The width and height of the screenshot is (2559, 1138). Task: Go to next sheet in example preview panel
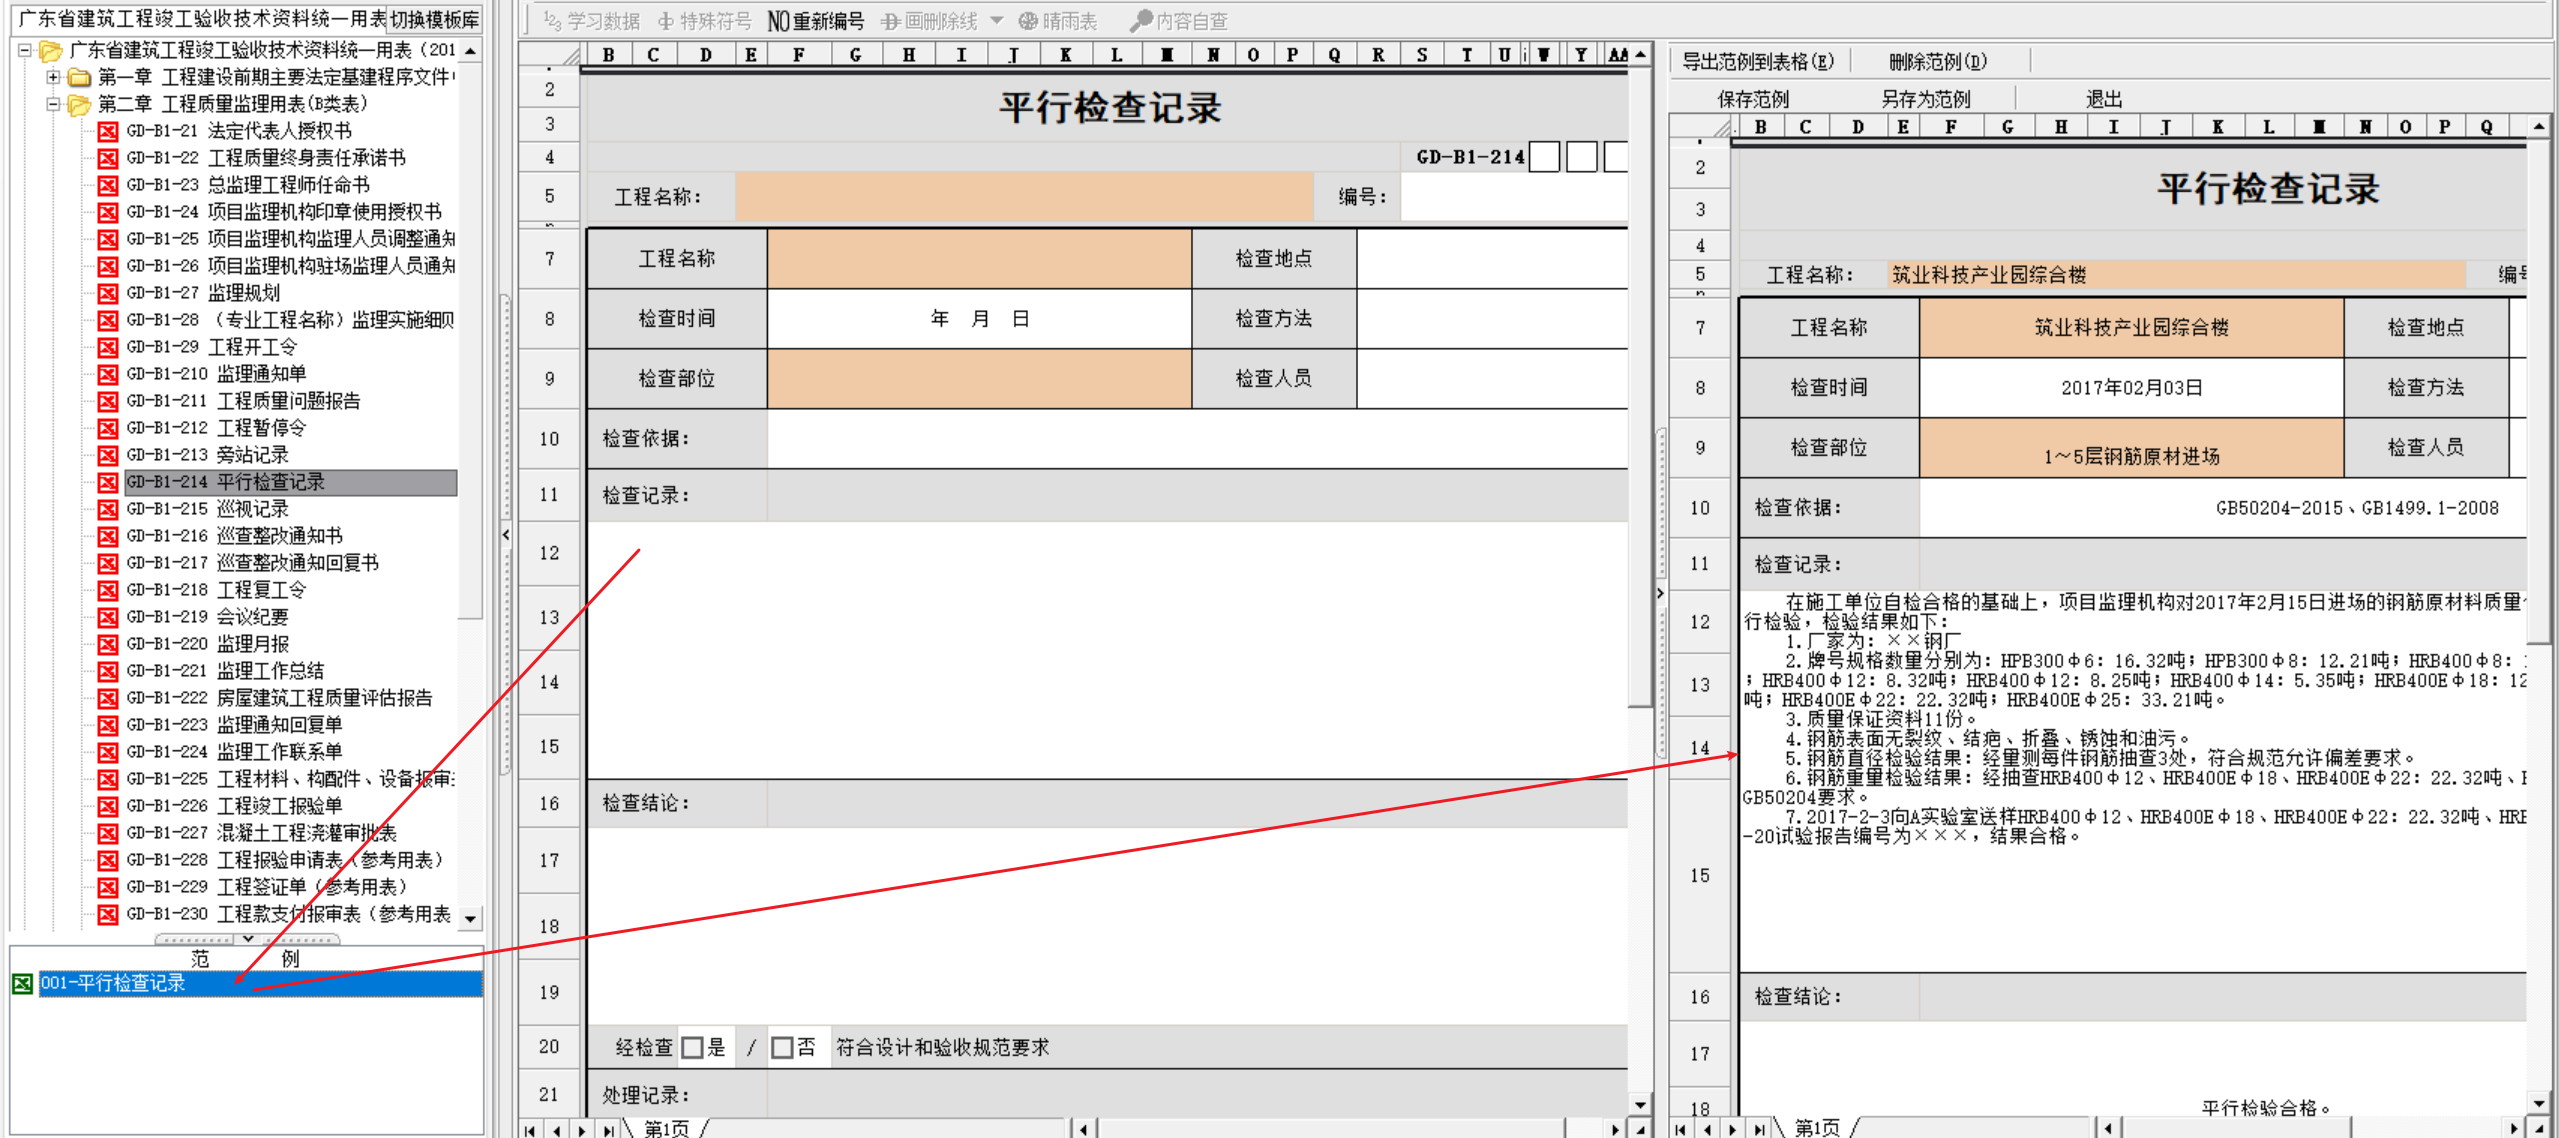click(1733, 1129)
